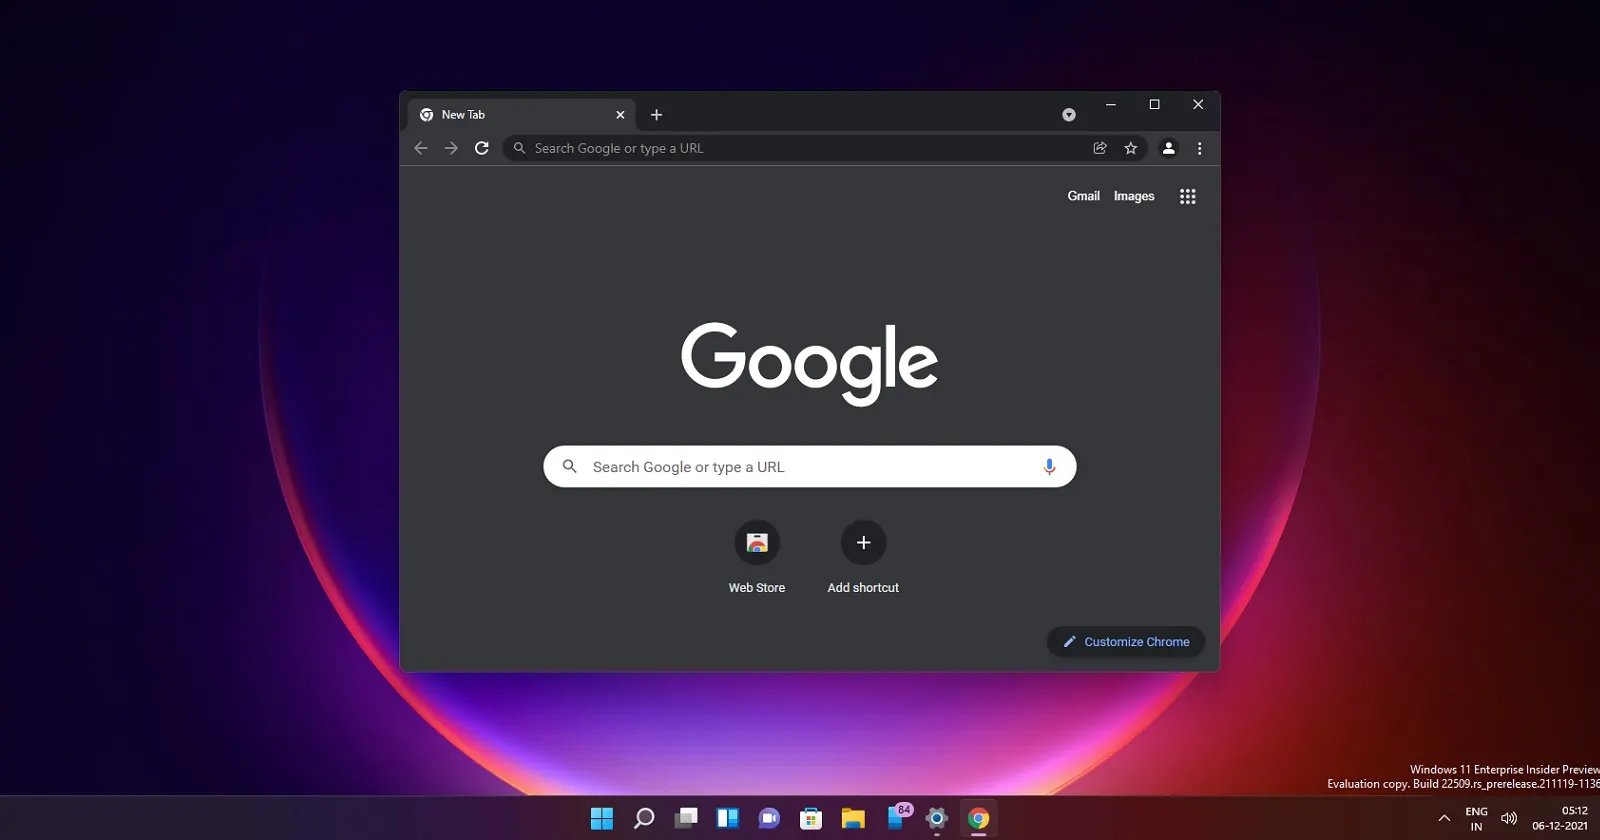Image resolution: width=1600 pixels, height=840 pixels.
Task: Click the Customize Chrome button
Action: point(1126,642)
